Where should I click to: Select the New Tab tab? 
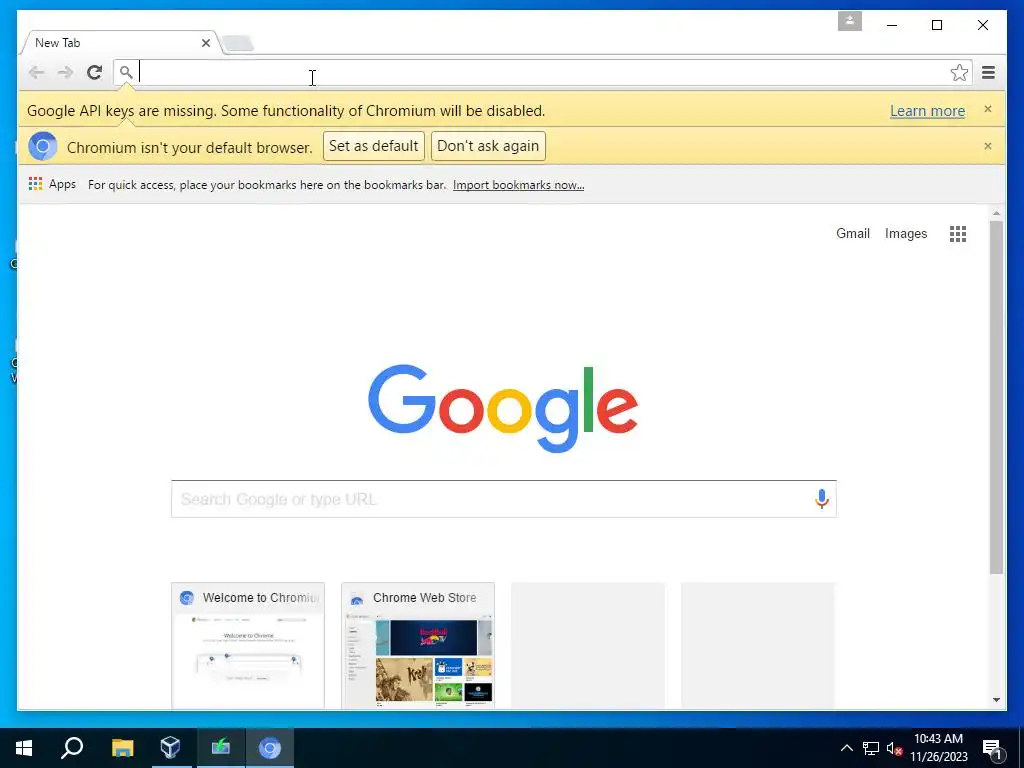[x=118, y=43]
